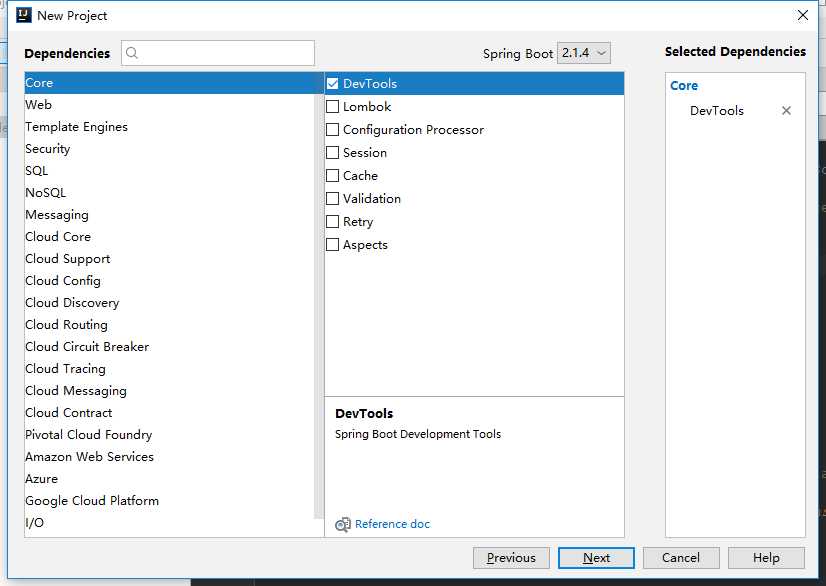The height and width of the screenshot is (586, 826).
Task: Click the Next button
Action: pyautogui.click(x=596, y=558)
